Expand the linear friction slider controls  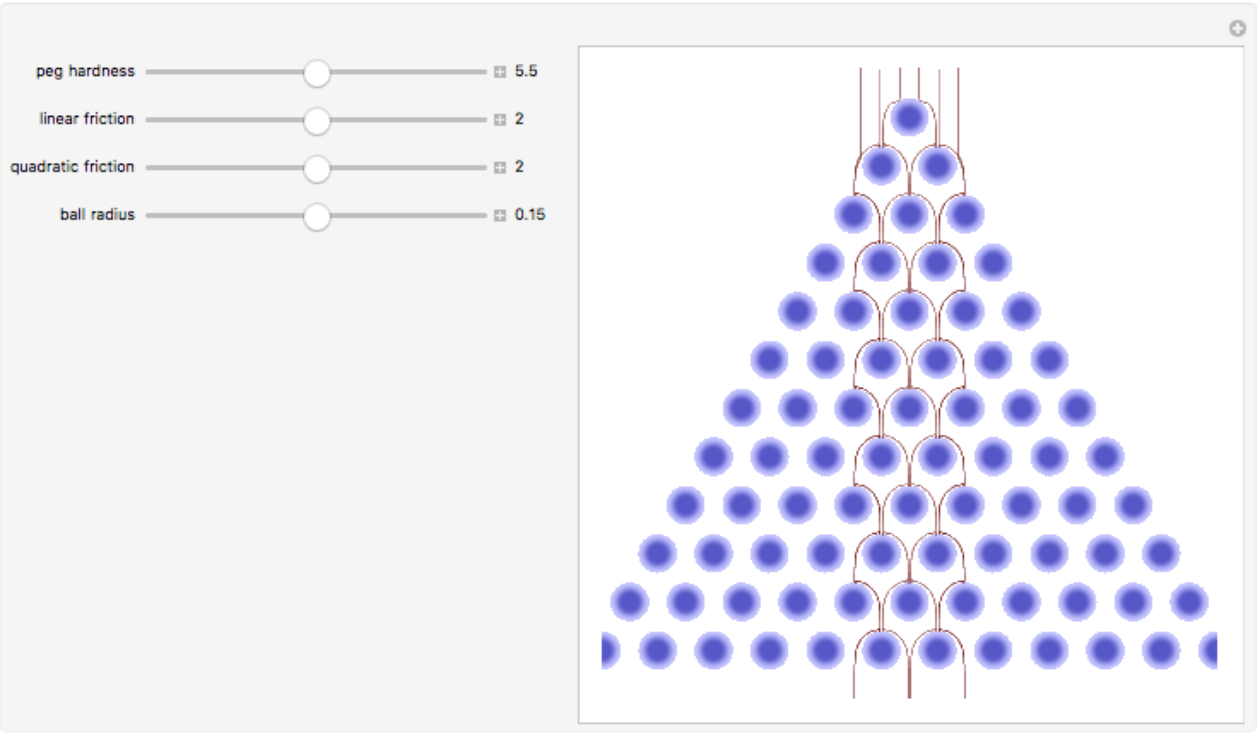pos(500,120)
